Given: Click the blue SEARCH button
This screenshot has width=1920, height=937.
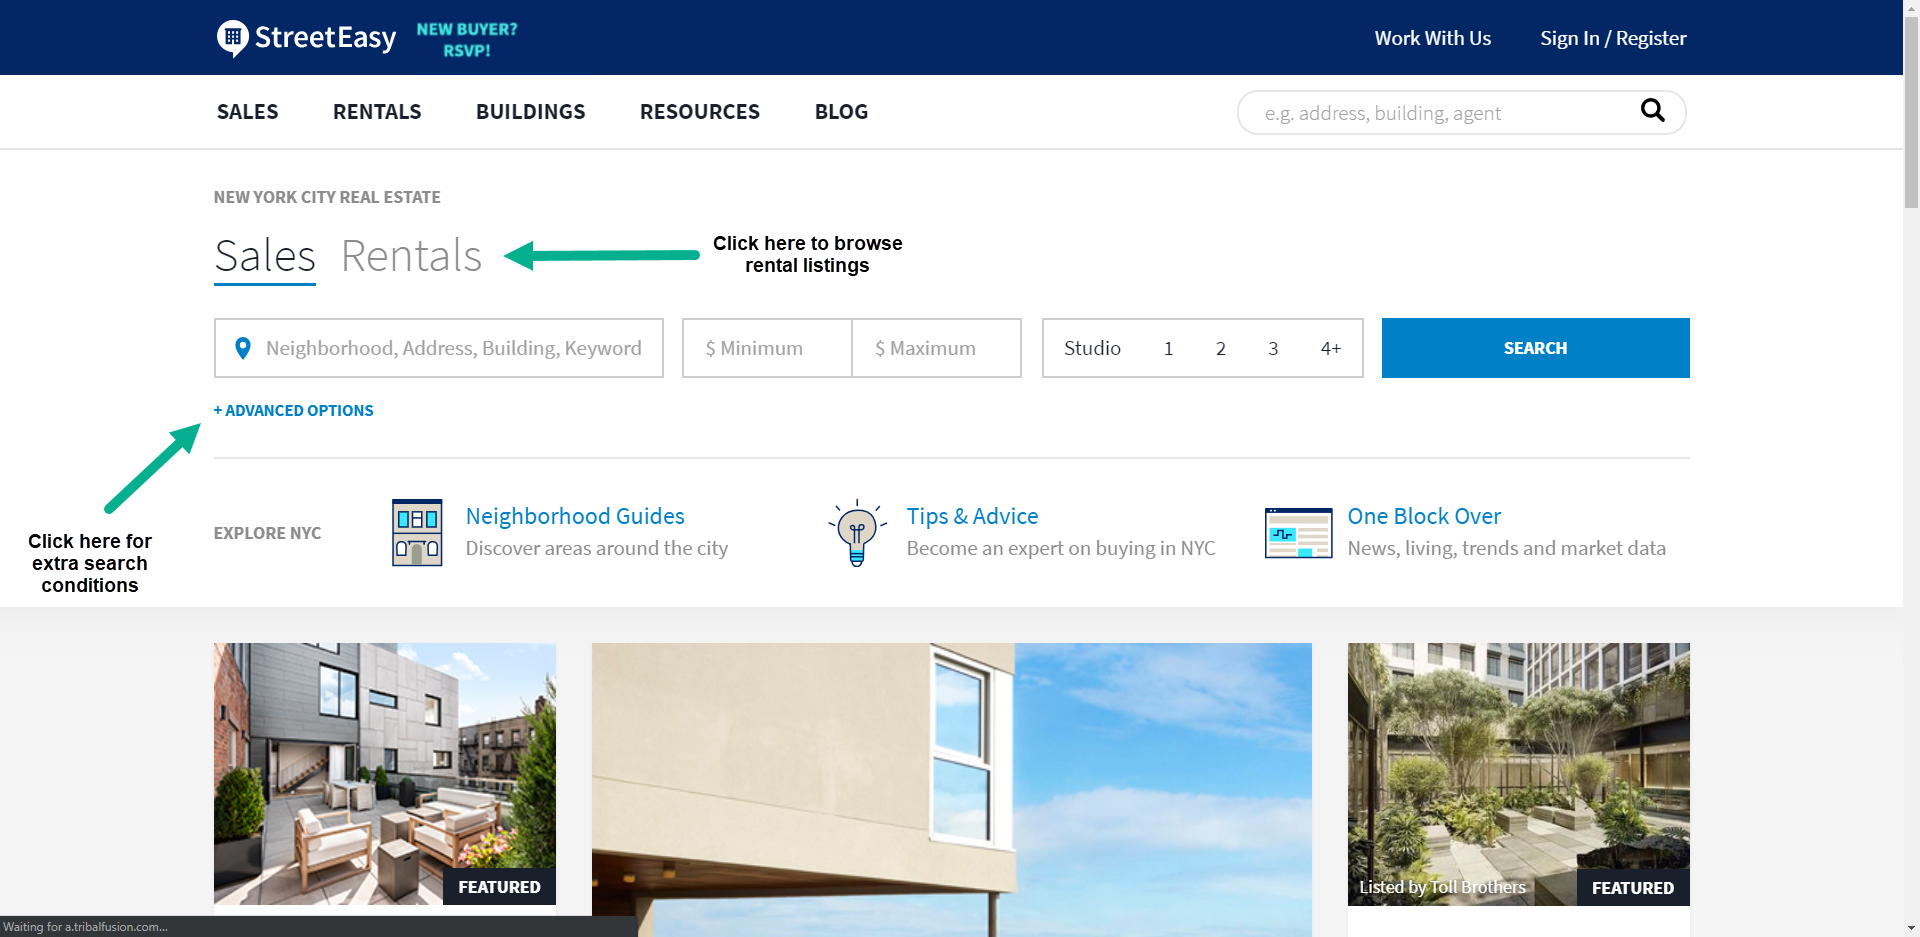Looking at the screenshot, I should click(1536, 348).
